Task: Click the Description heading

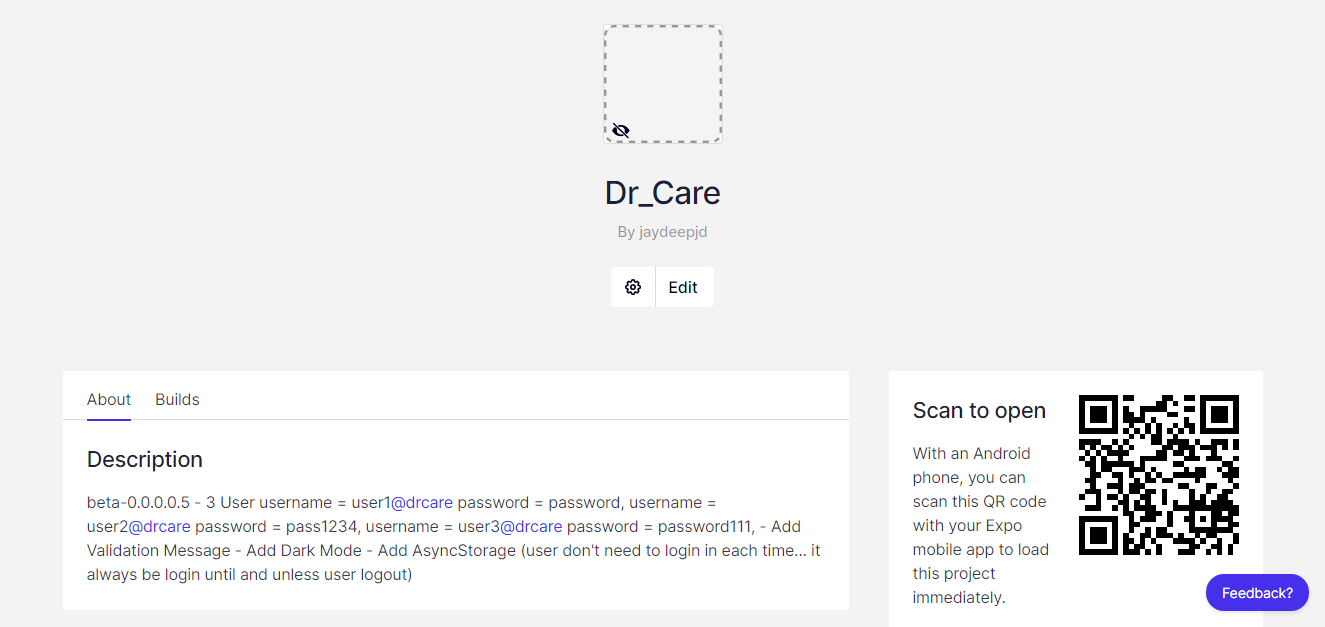Action: [x=145, y=459]
